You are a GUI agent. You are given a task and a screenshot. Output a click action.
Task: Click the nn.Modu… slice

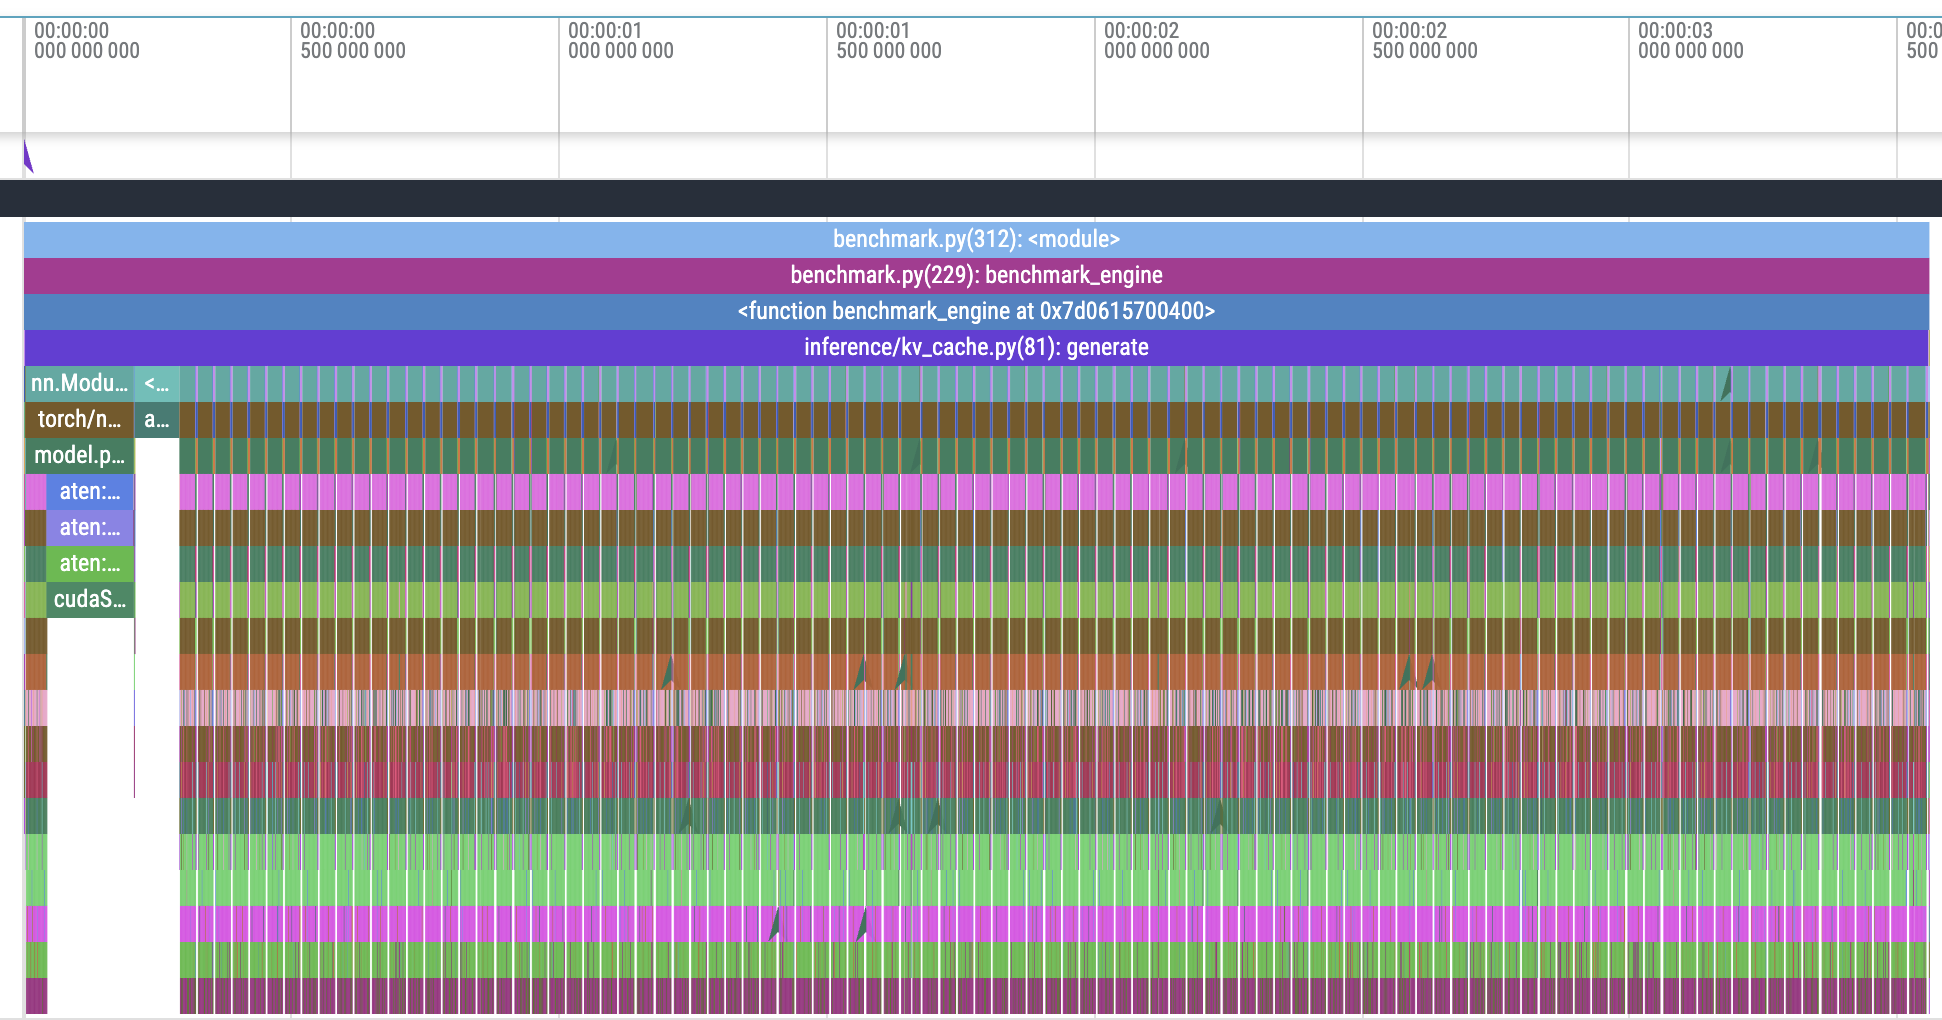click(79, 384)
